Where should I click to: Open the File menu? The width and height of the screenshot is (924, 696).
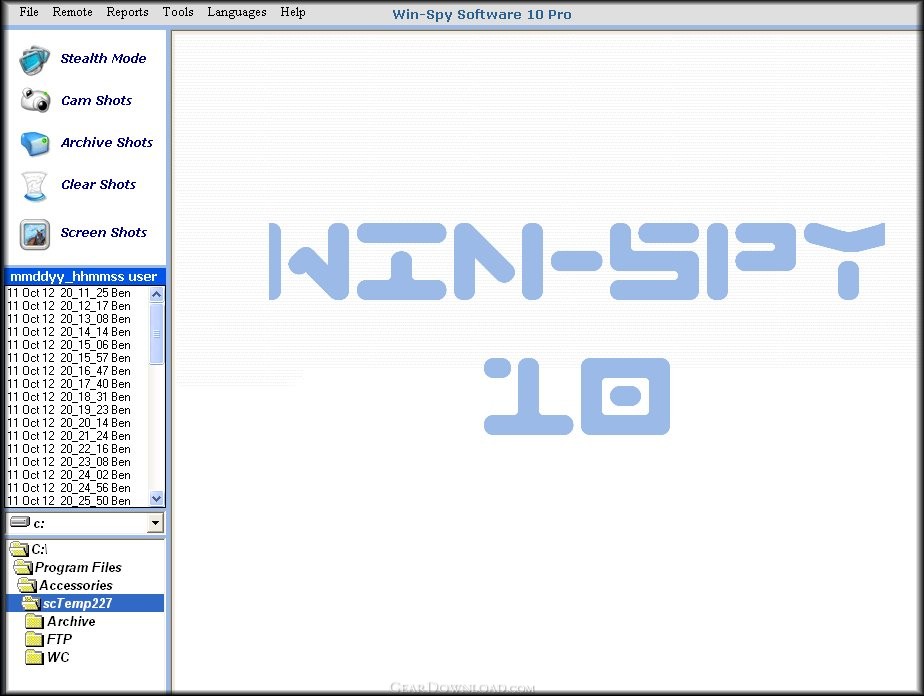click(29, 12)
